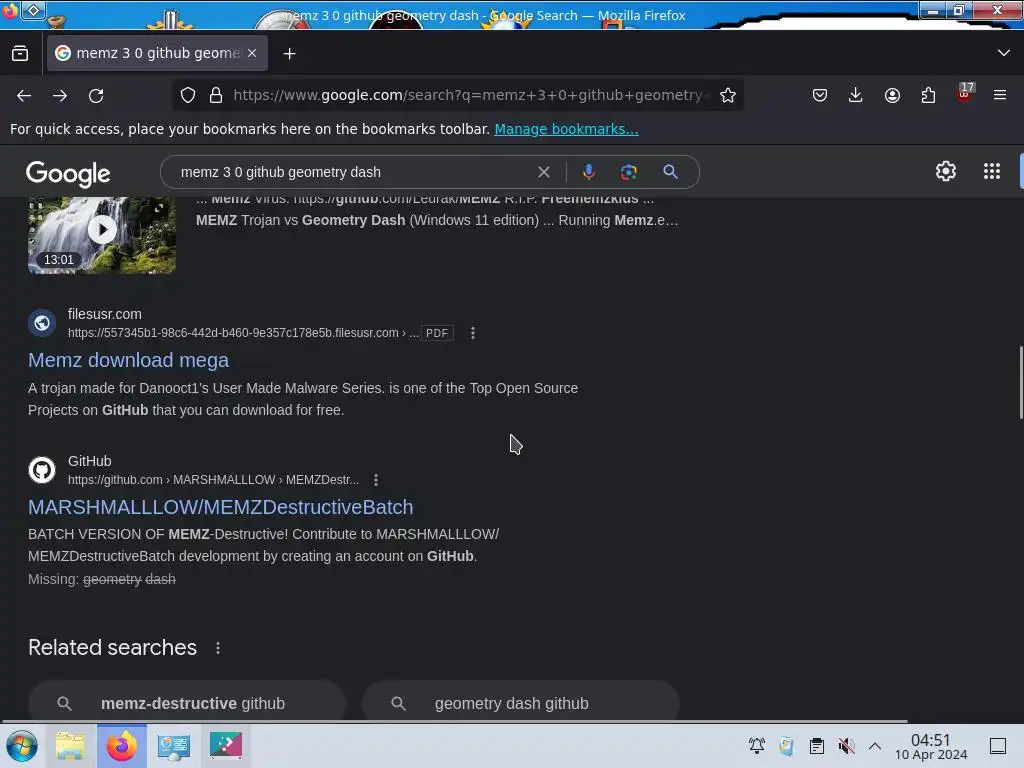Open the uBlock extension icon showing 17
This screenshot has height=768, width=1024.
tap(965, 93)
